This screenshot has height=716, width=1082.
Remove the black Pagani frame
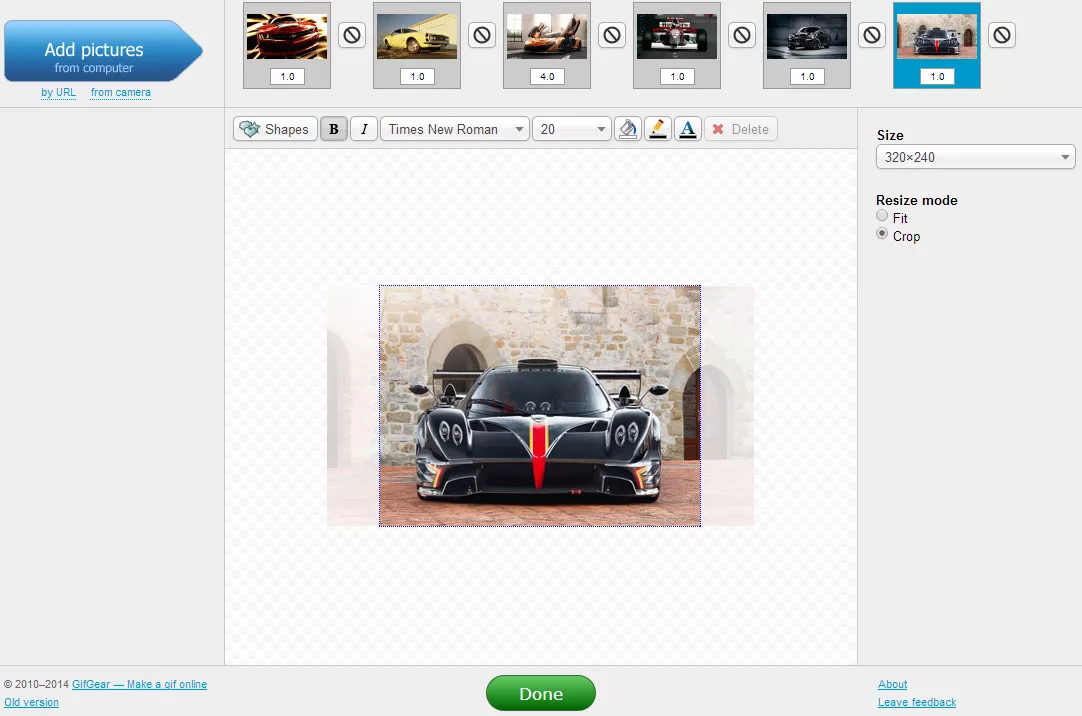[1001, 33]
